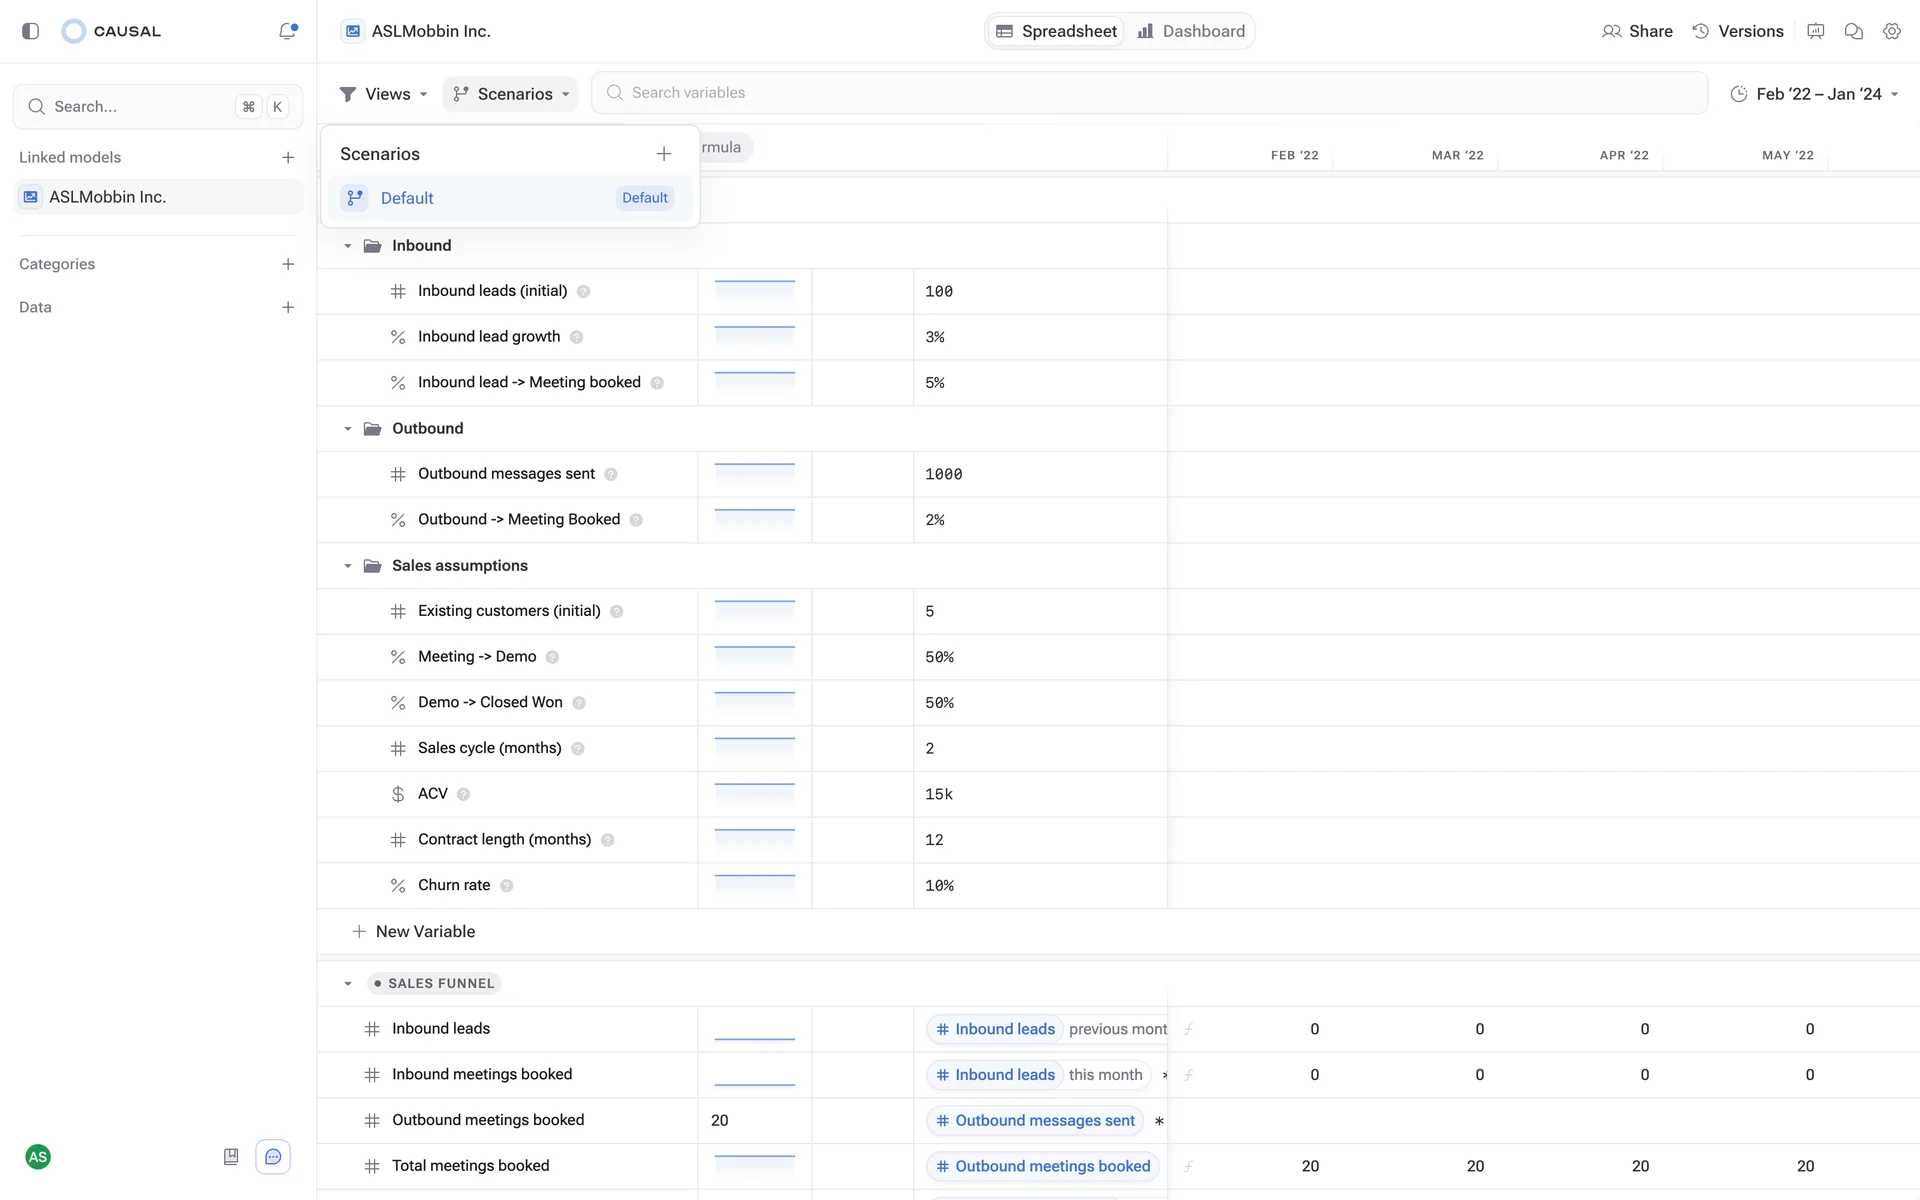Click the Share button

[1637, 31]
